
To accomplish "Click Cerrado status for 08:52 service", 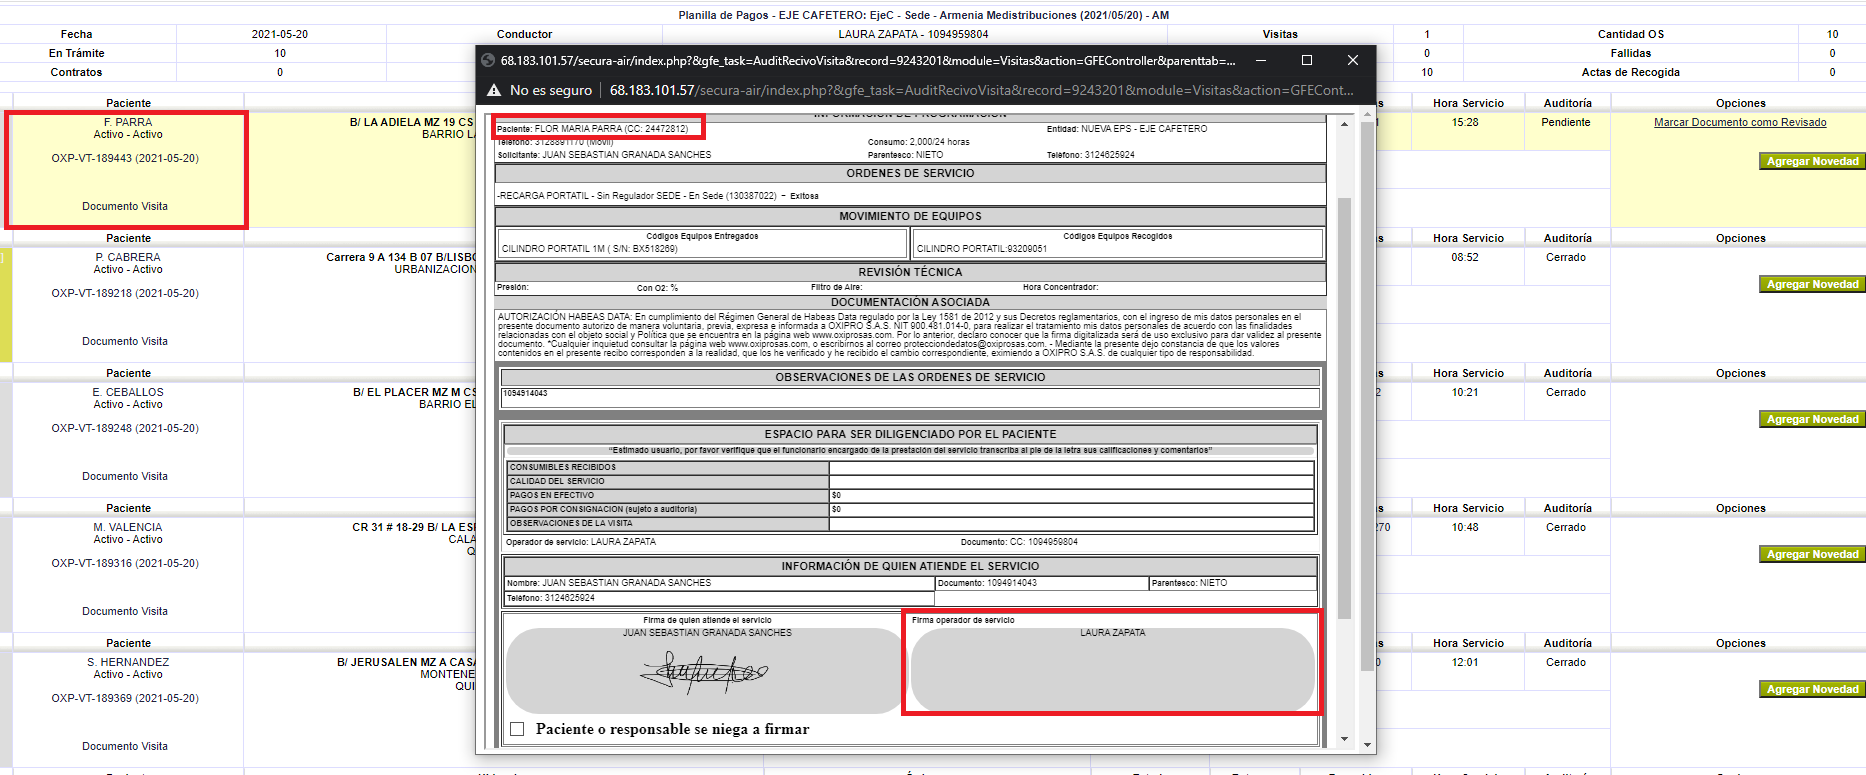I will coord(1566,257).
